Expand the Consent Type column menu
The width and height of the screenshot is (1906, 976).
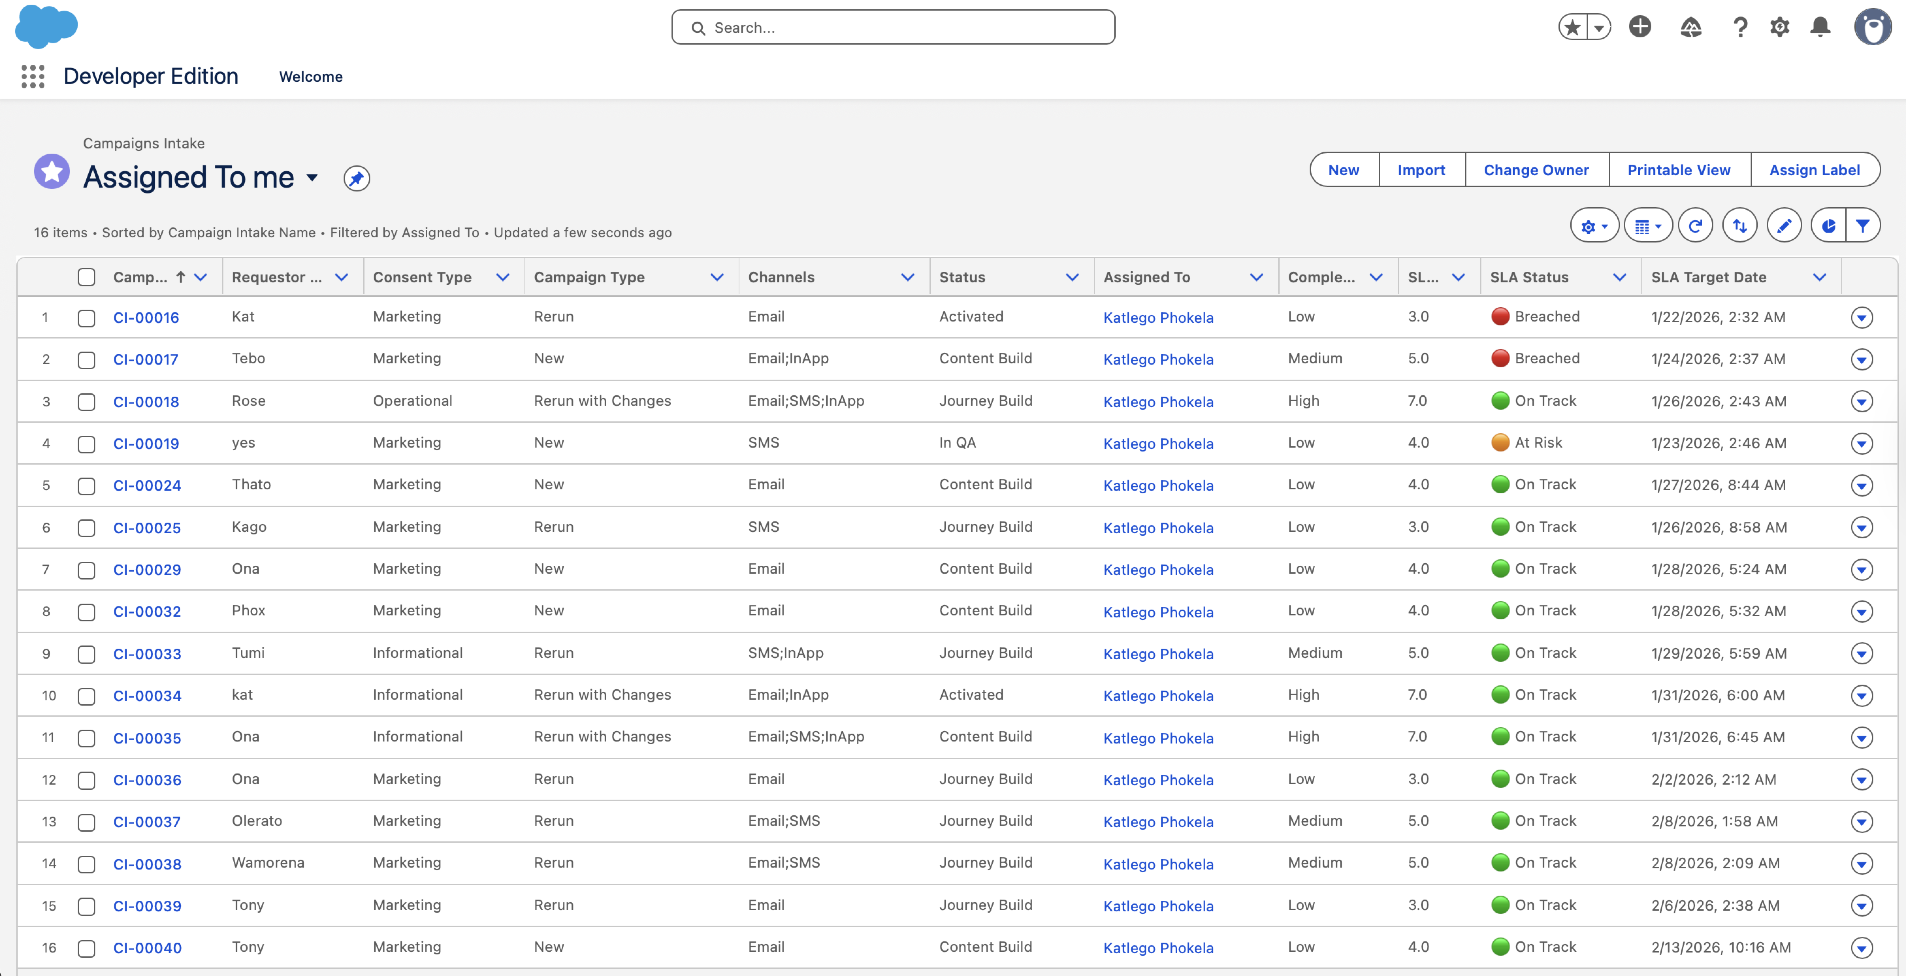click(x=503, y=277)
